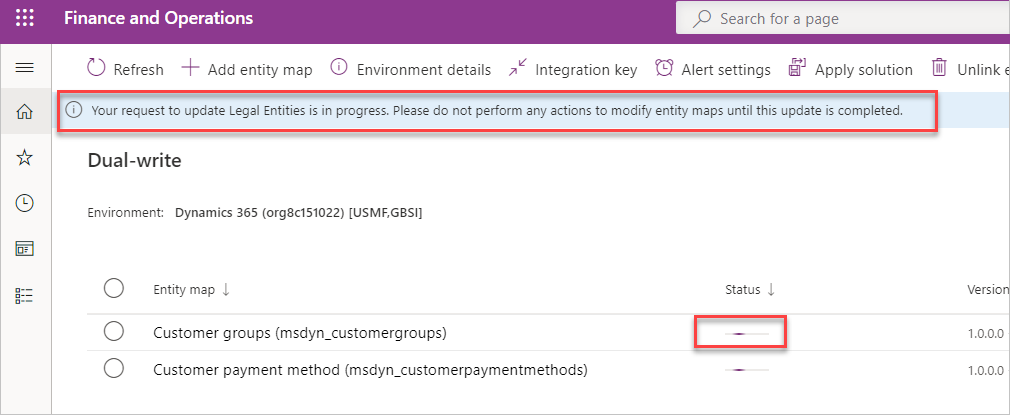Toggle the select-all circle in table header
Image resolution: width=1010 pixels, height=415 pixels.
114,288
